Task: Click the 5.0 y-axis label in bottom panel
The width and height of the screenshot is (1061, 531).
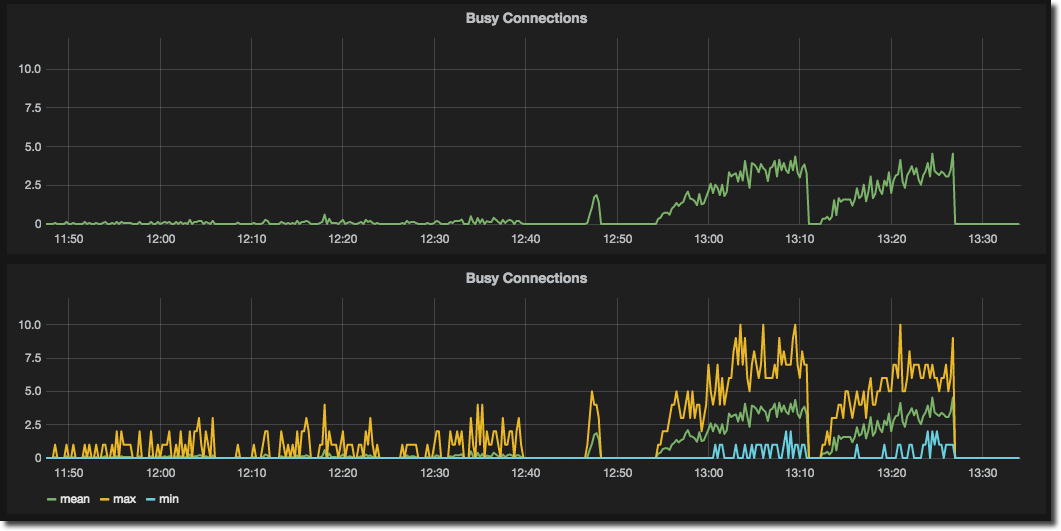Action: [33, 391]
